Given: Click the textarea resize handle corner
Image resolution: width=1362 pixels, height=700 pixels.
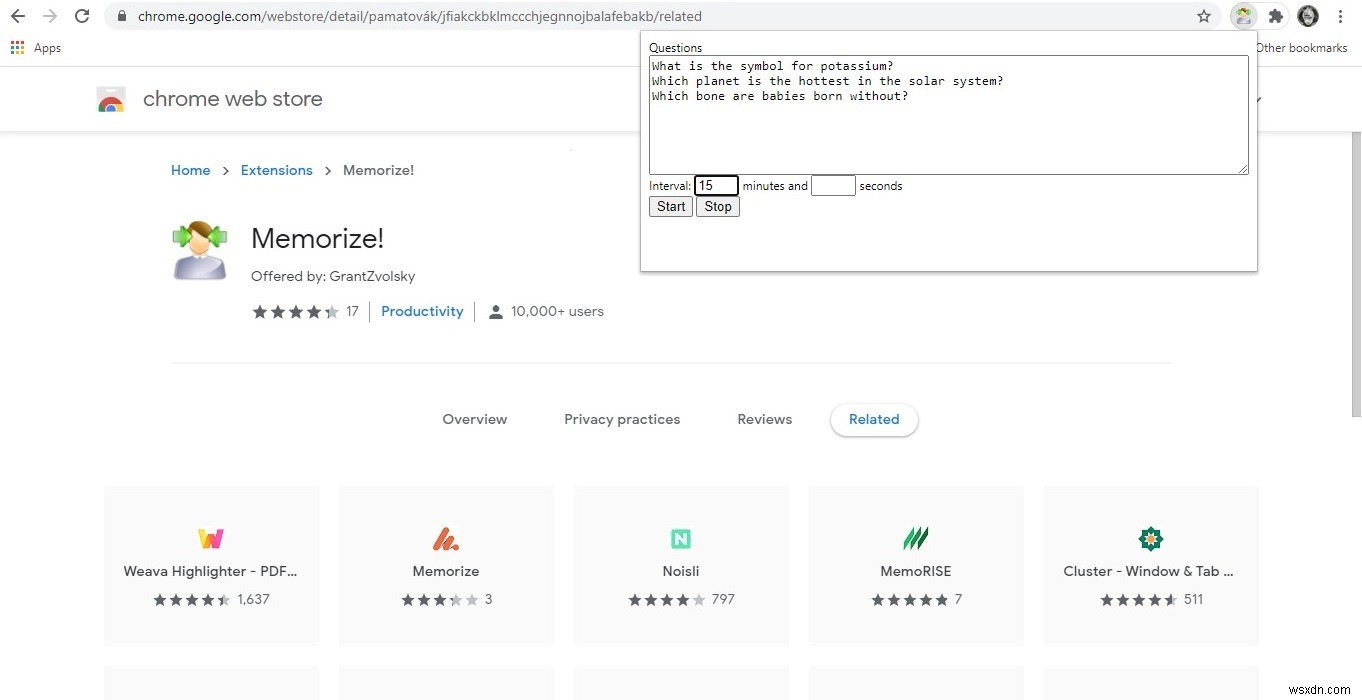Looking at the screenshot, I should pos(1243,169).
